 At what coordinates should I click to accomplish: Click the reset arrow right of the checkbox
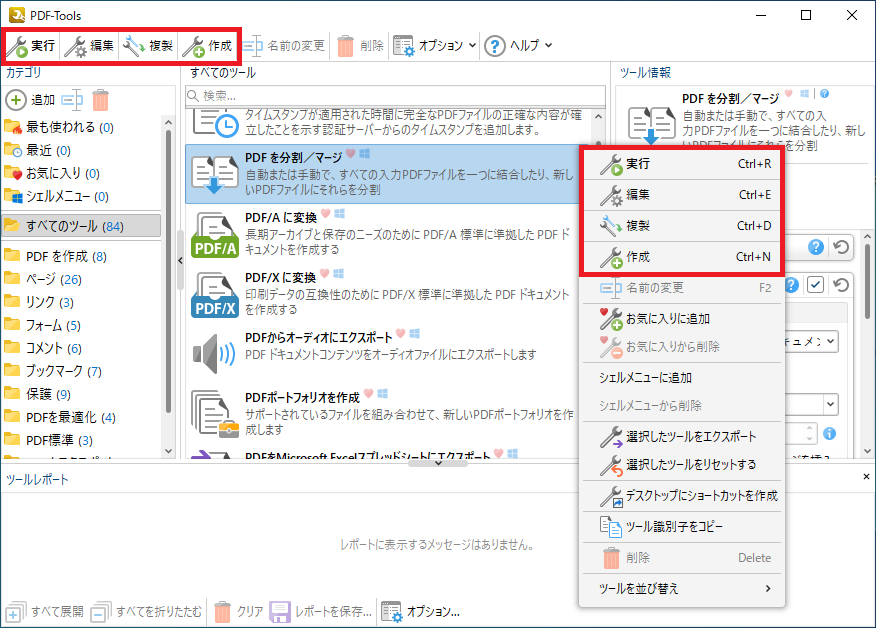tap(841, 285)
